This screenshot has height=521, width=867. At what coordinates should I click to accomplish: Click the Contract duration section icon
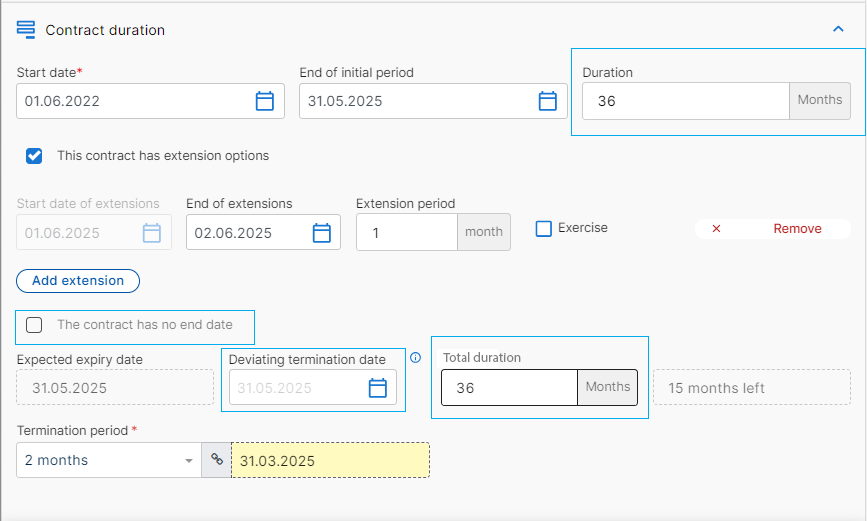26,29
